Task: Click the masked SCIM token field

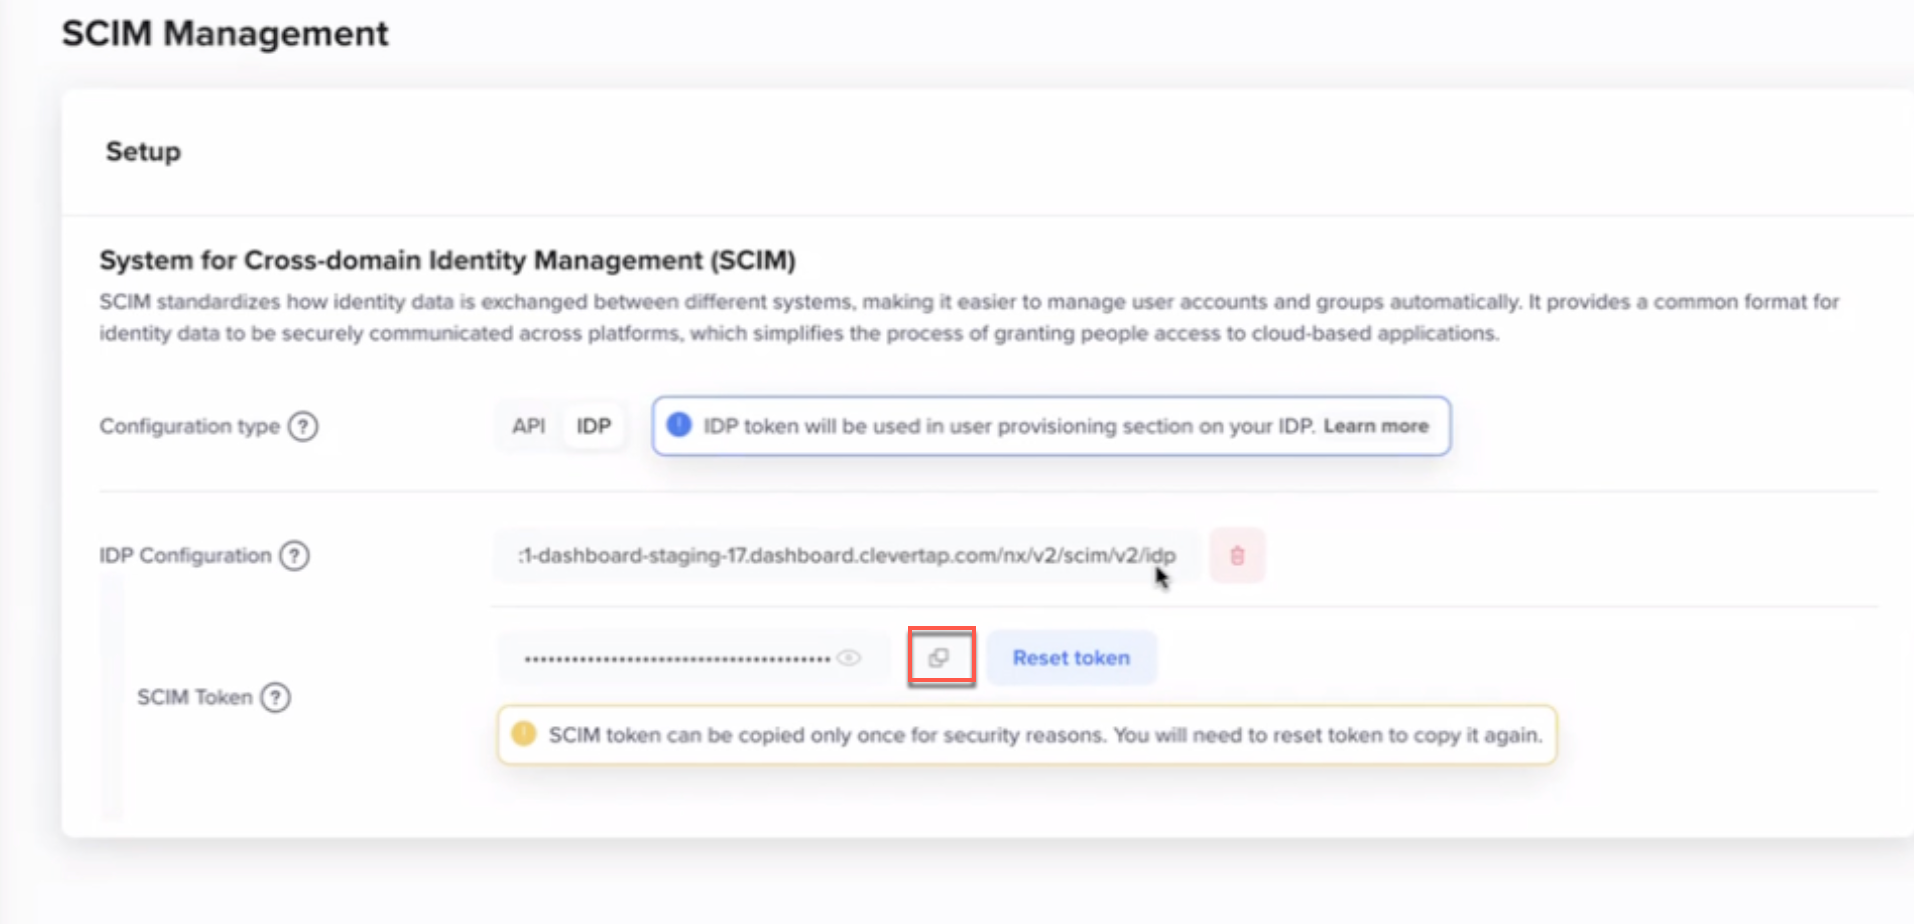Action: pos(680,657)
